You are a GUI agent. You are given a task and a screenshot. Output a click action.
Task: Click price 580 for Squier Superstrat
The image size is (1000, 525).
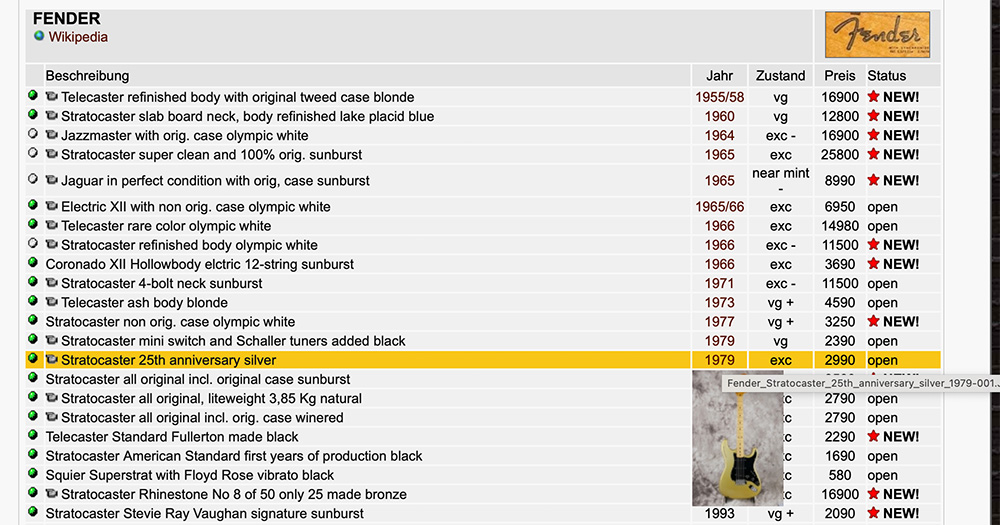pos(839,475)
